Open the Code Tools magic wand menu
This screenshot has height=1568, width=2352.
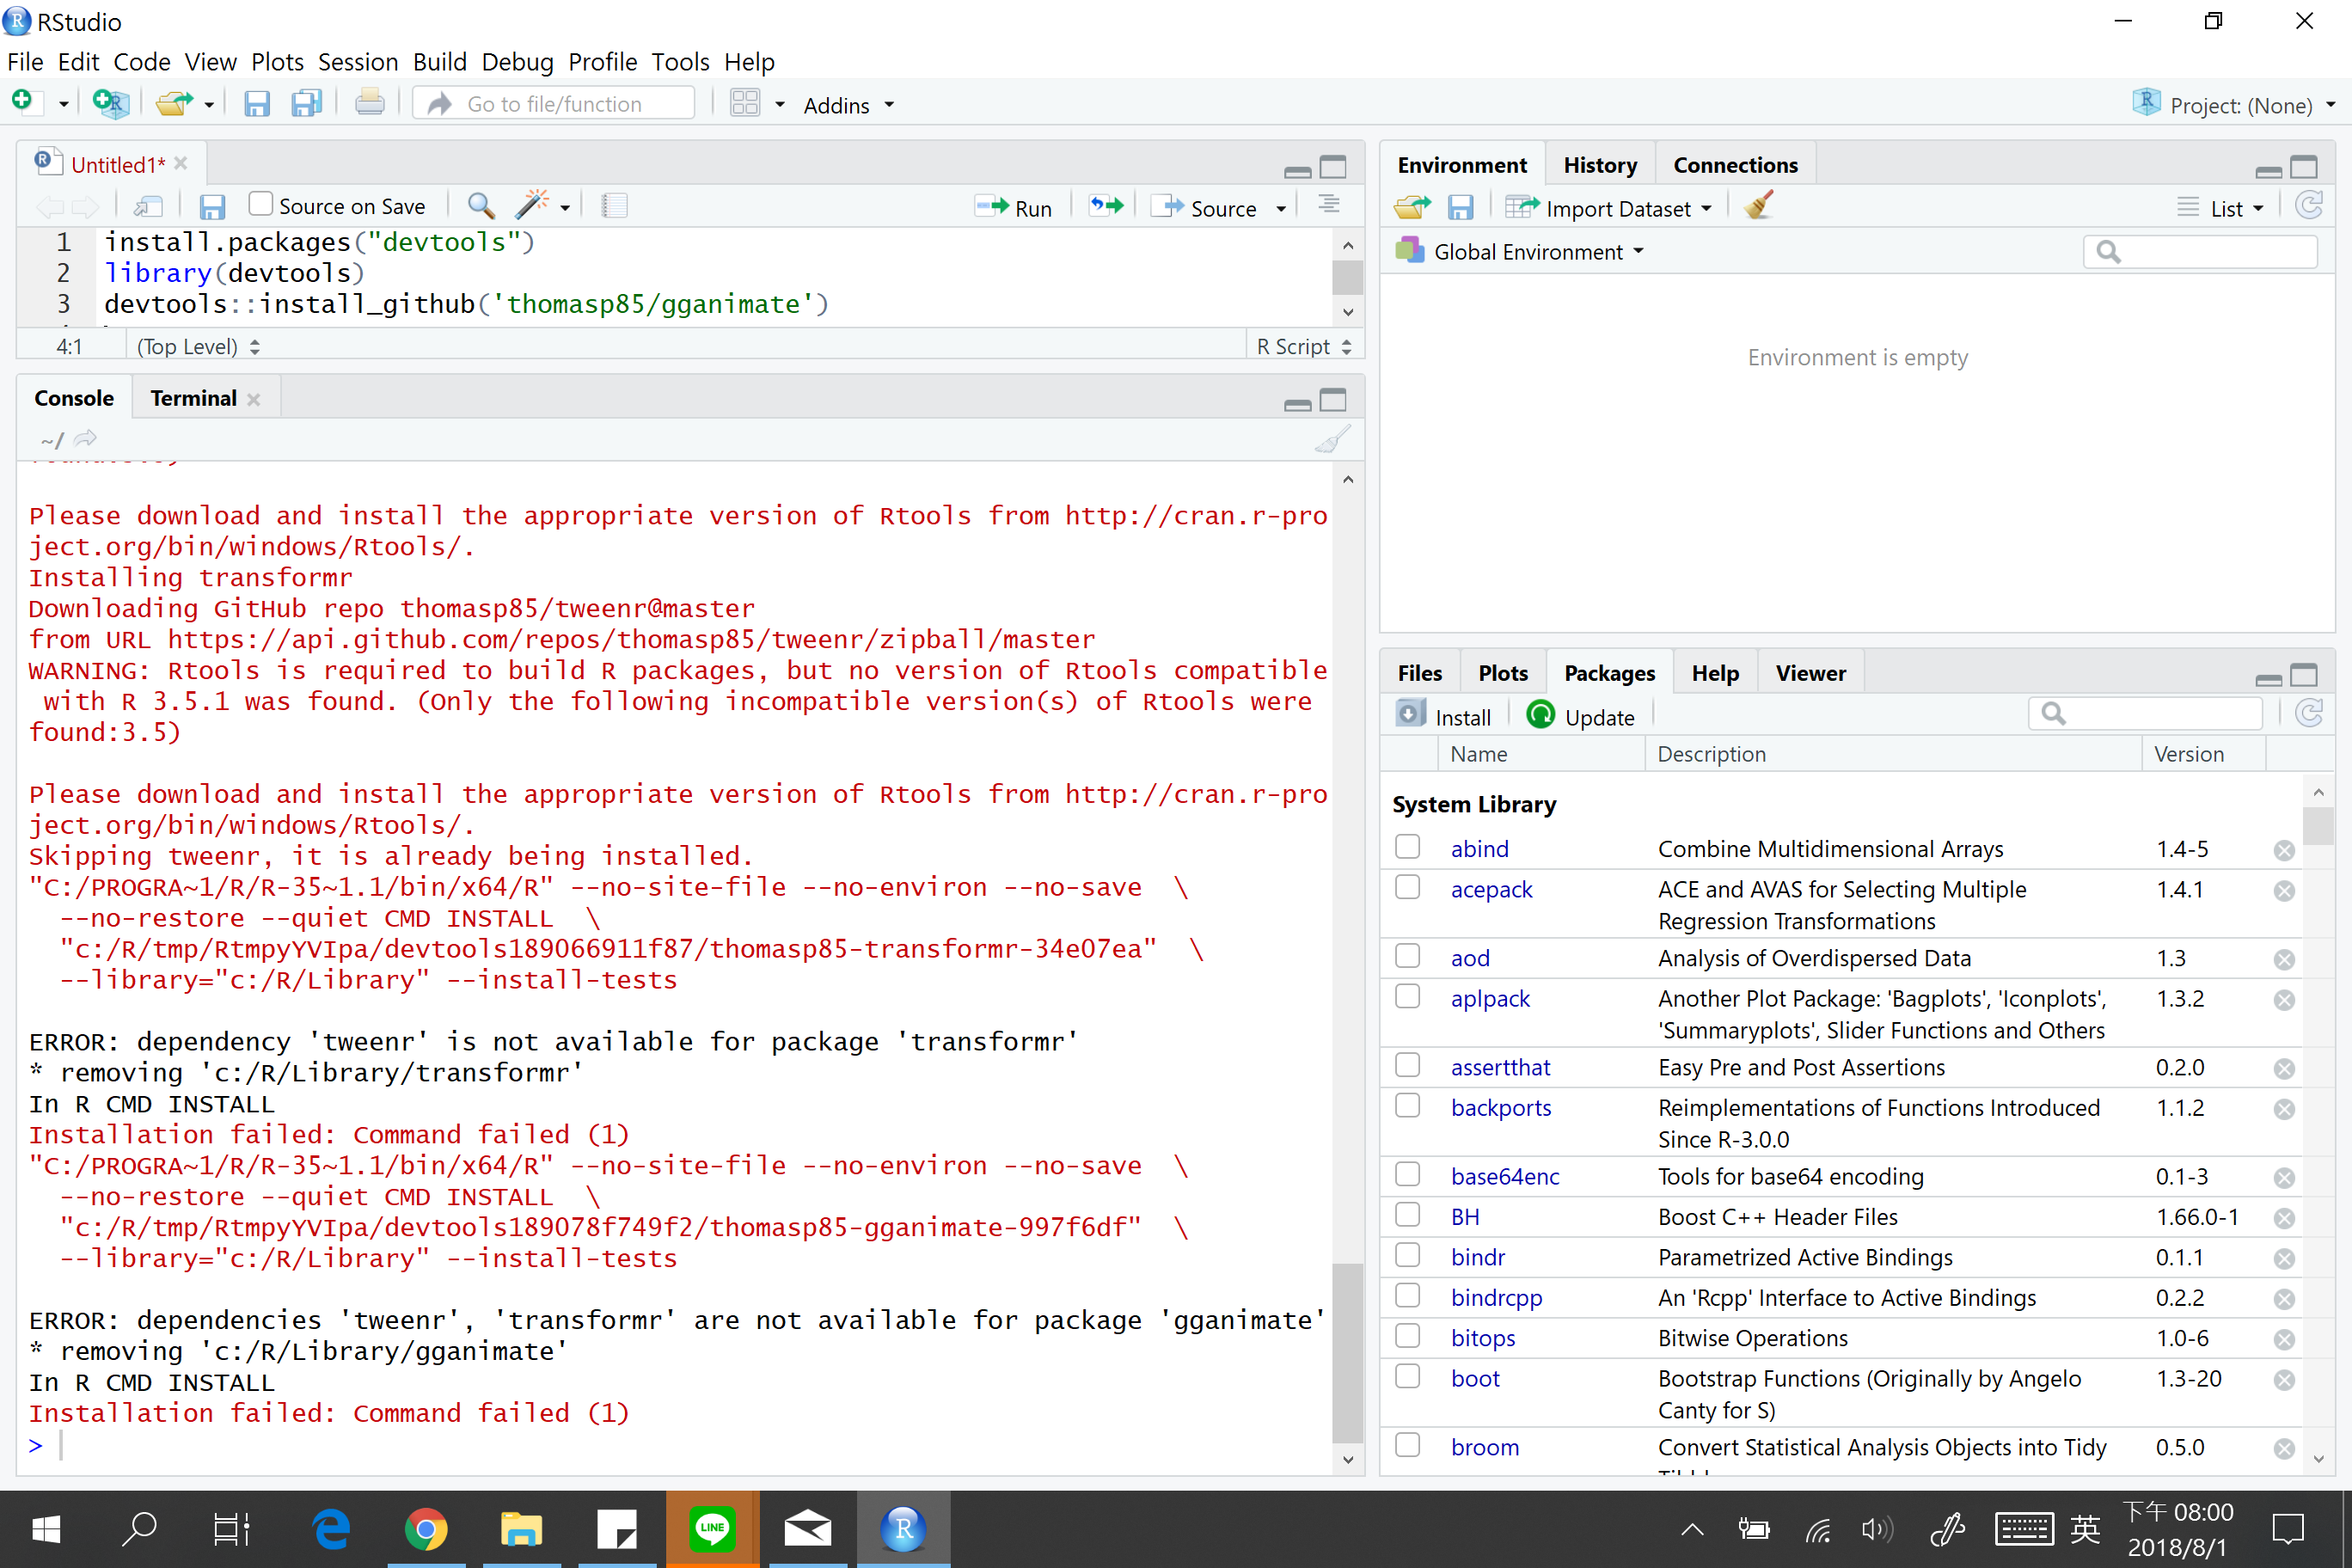click(x=535, y=205)
